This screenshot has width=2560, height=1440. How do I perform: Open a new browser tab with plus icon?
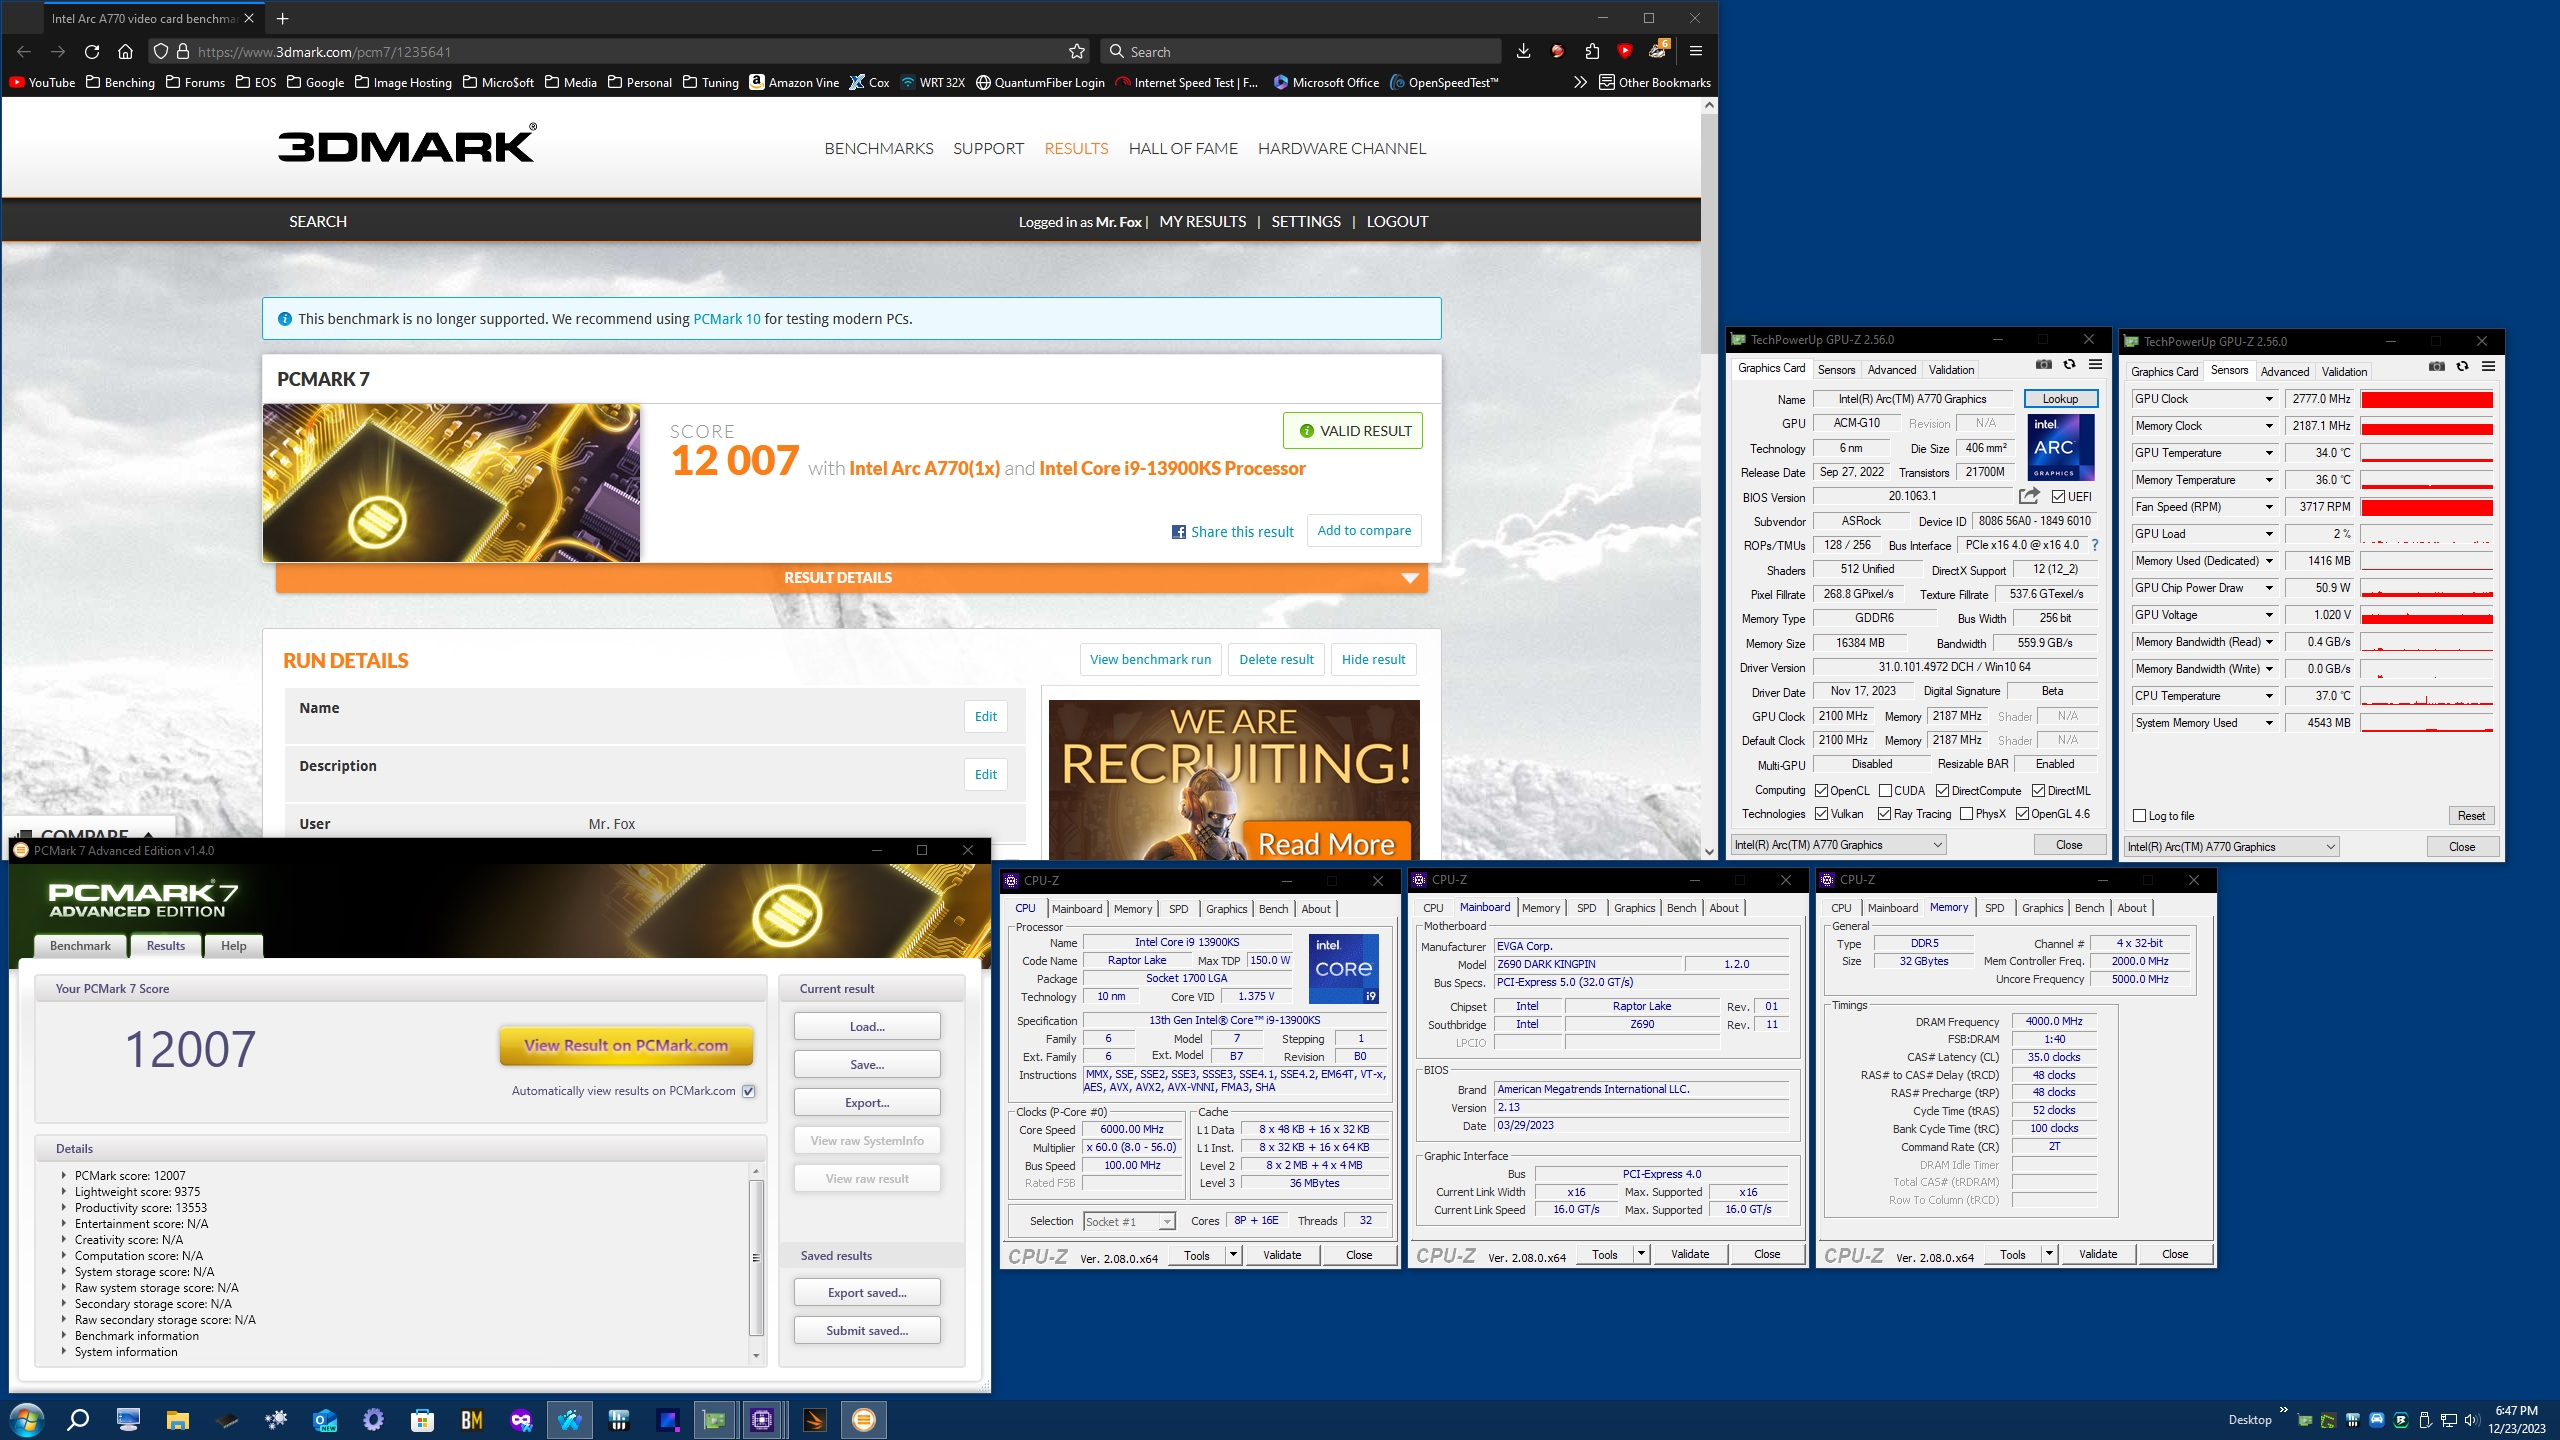pyautogui.click(x=283, y=18)
